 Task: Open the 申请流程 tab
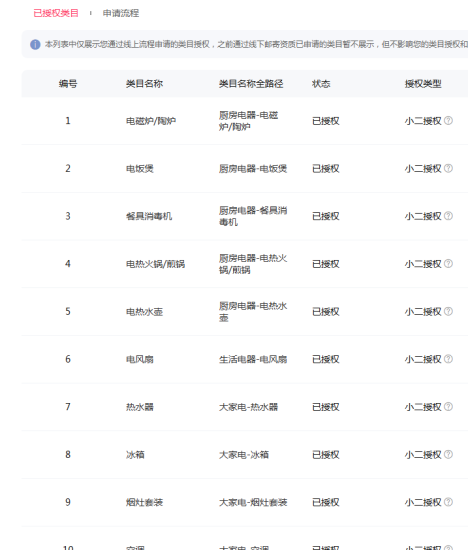coord(121,13)
